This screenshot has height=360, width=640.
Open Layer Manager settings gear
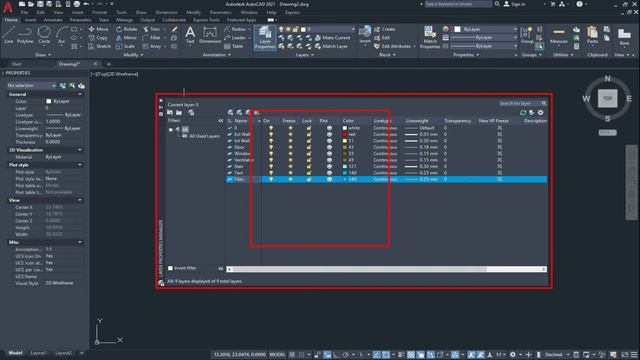tap(540, 113)
